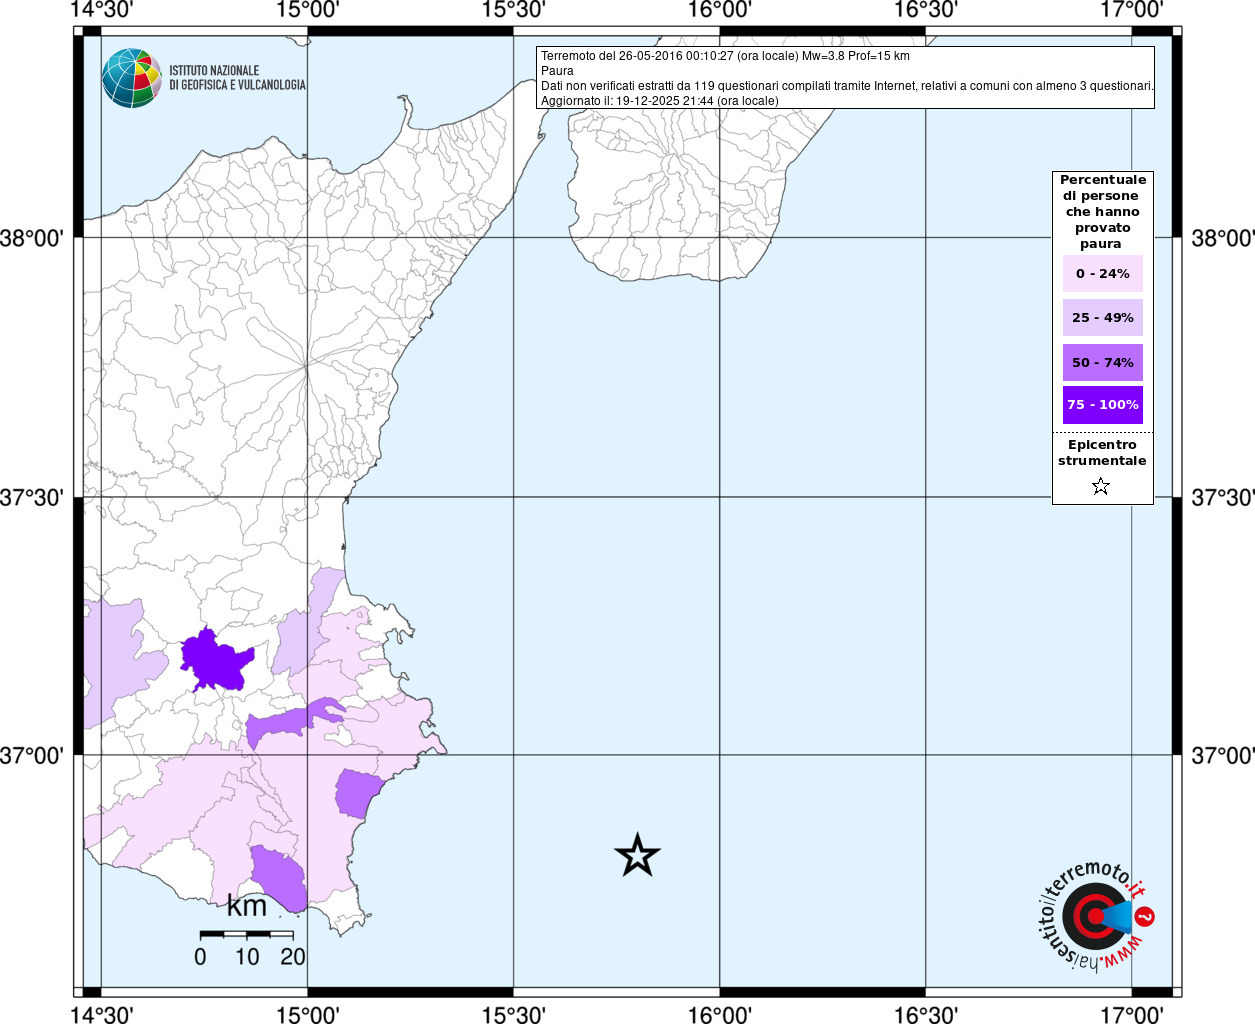Click the star symbol in the legend
The width and height of the screenshot is (1255, 1024).
click(x=1101, y=487)
